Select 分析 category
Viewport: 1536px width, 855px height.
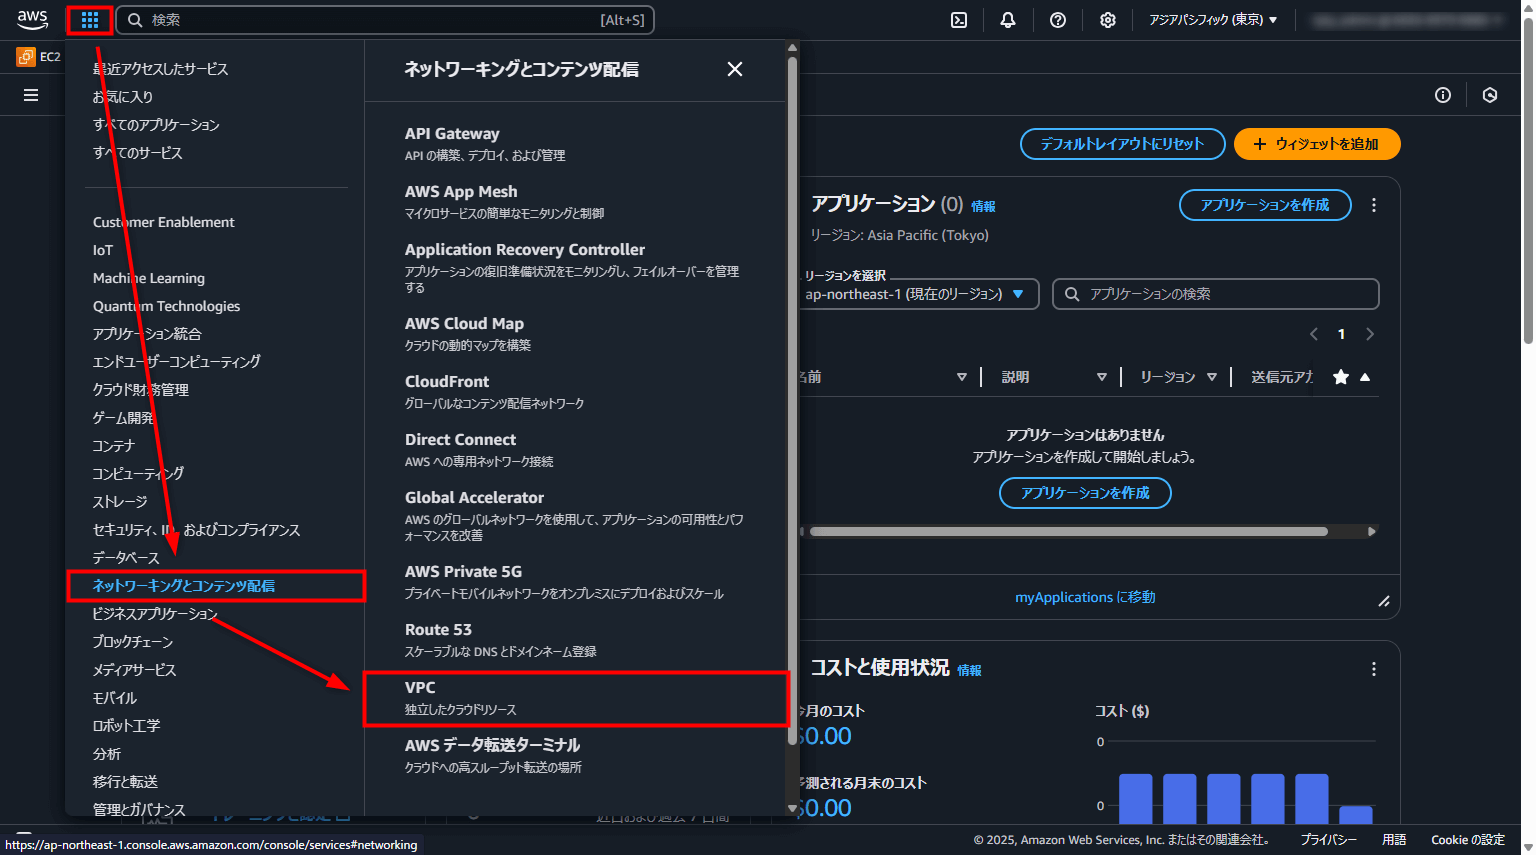click(107, 754)
